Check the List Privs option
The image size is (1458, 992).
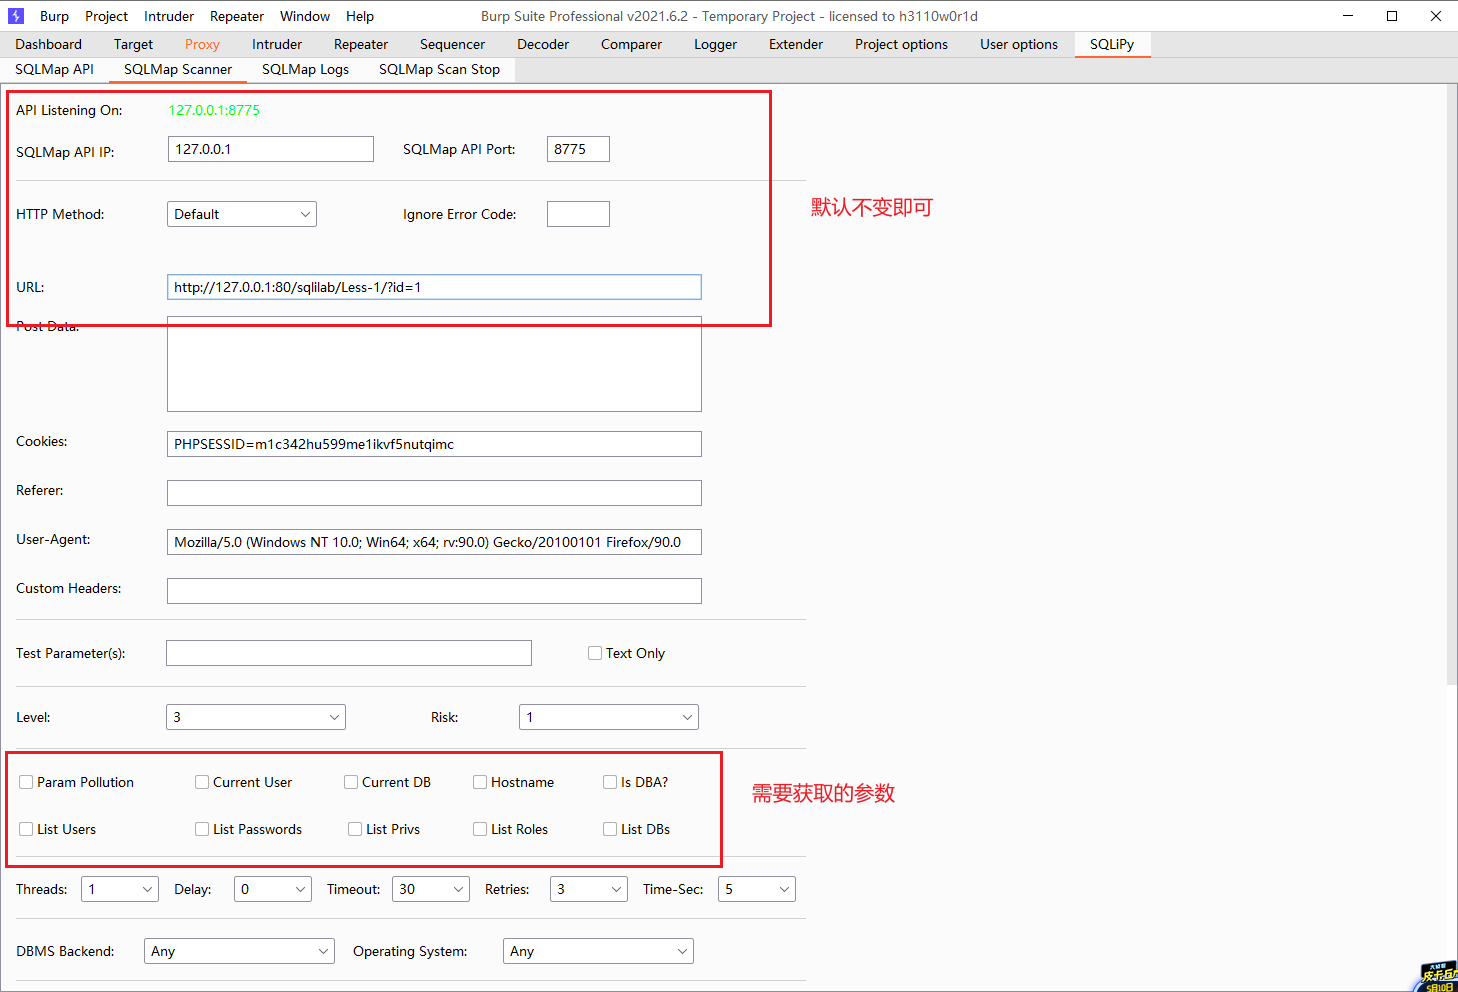[355, 829]
